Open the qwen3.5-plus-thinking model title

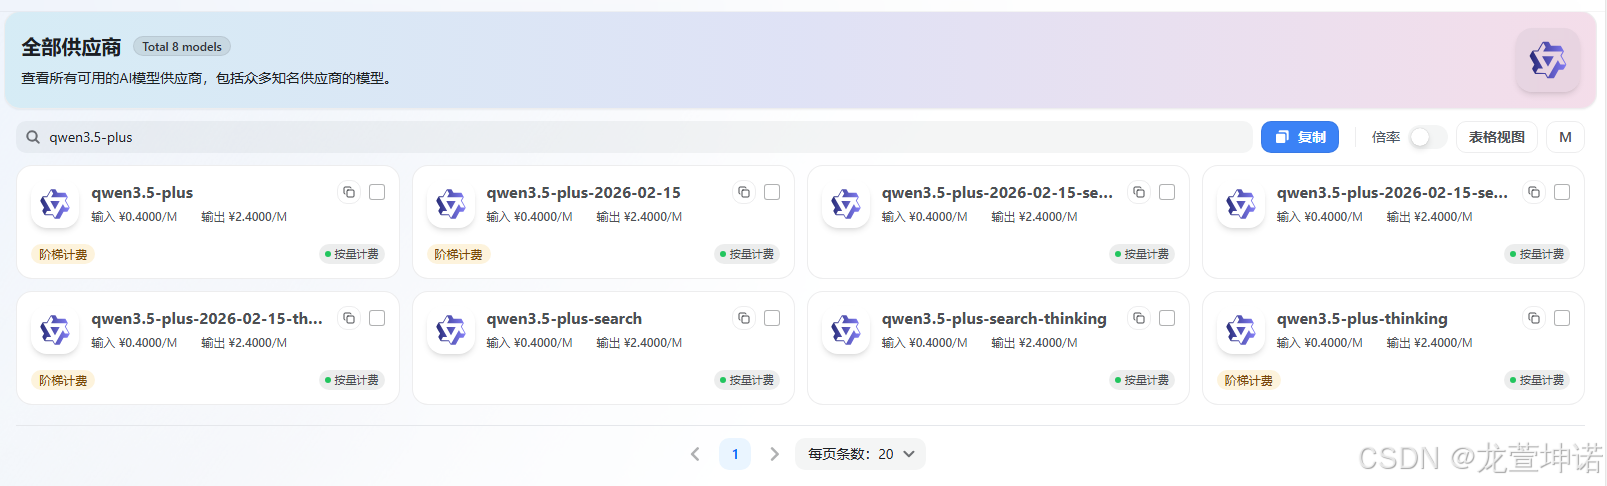click(x=1362, y=318)
